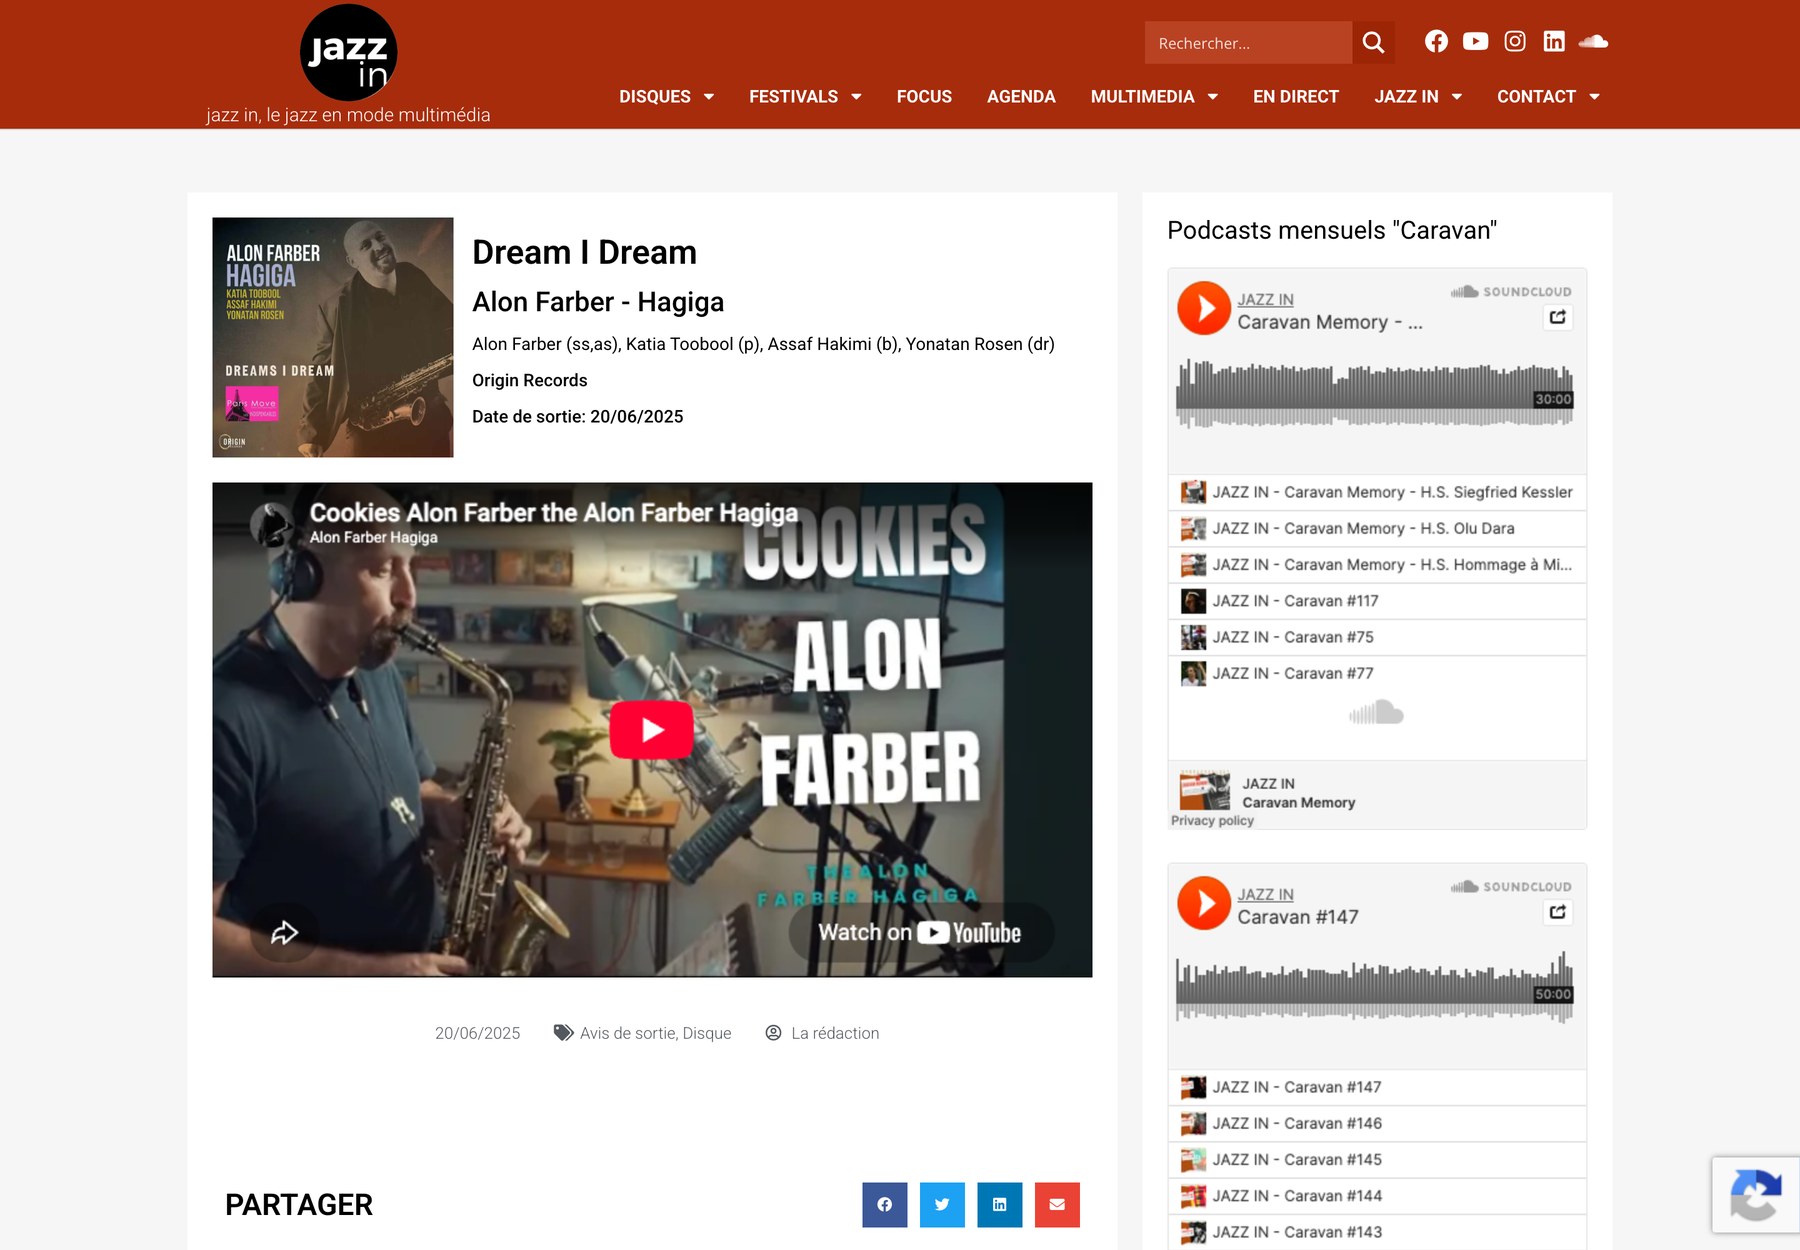This screenshot has height=1250, width=1800.
Task: Click the Jazz In logo
Action: click(x=348, y=53)
